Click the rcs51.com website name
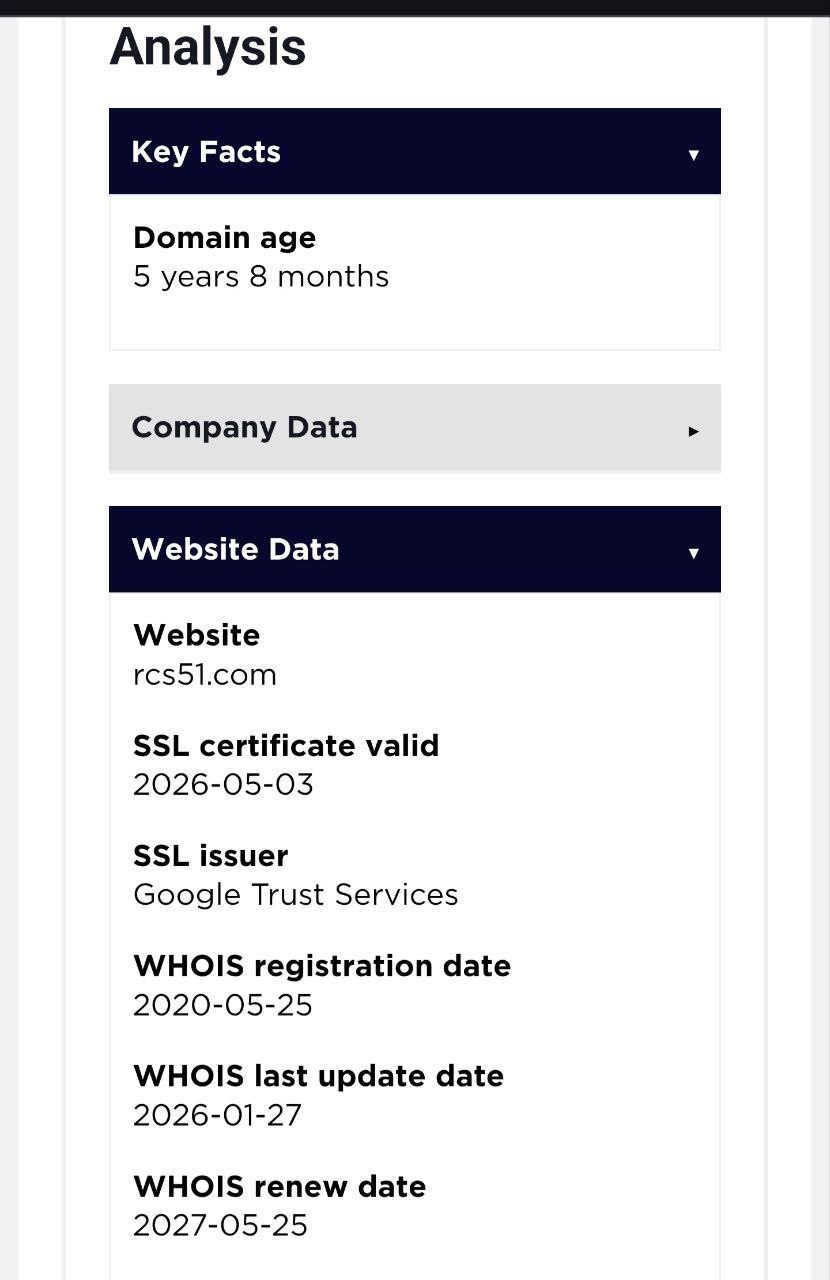 pos(205,675)
